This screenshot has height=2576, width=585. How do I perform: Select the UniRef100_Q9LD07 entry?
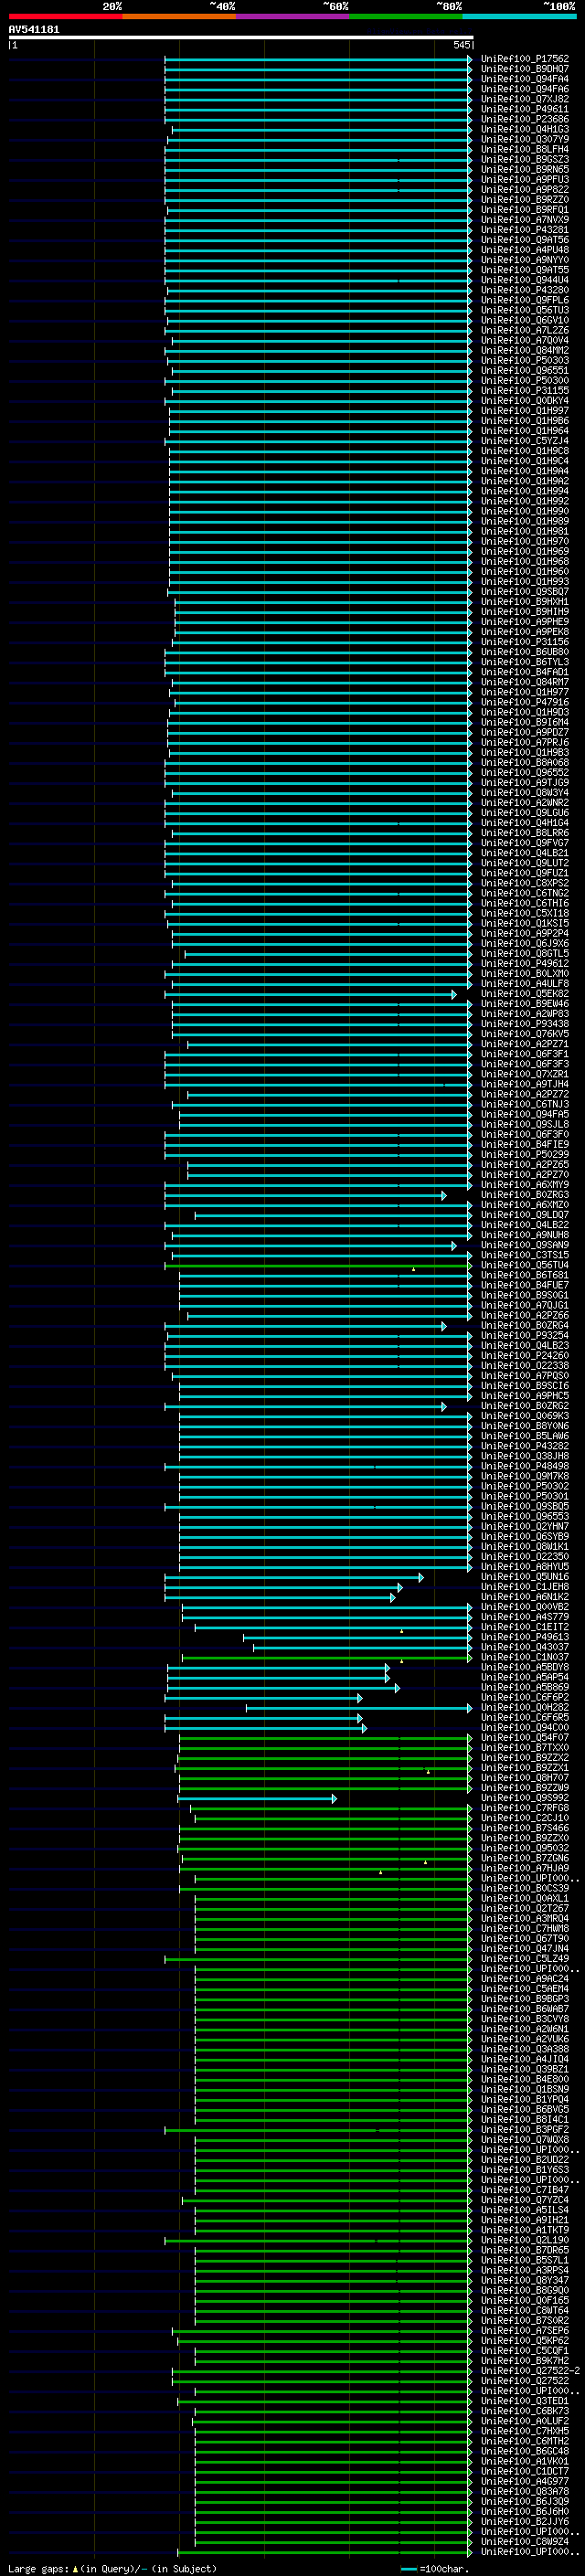click(524, 1215)
